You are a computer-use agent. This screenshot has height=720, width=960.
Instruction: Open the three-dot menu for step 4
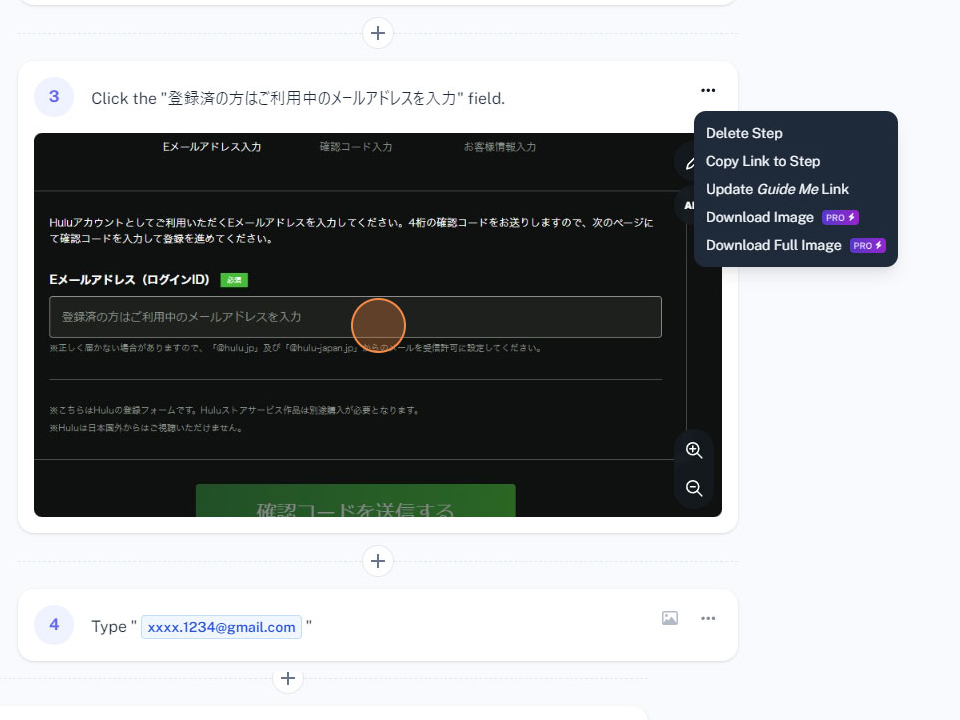tap(708, 618)
